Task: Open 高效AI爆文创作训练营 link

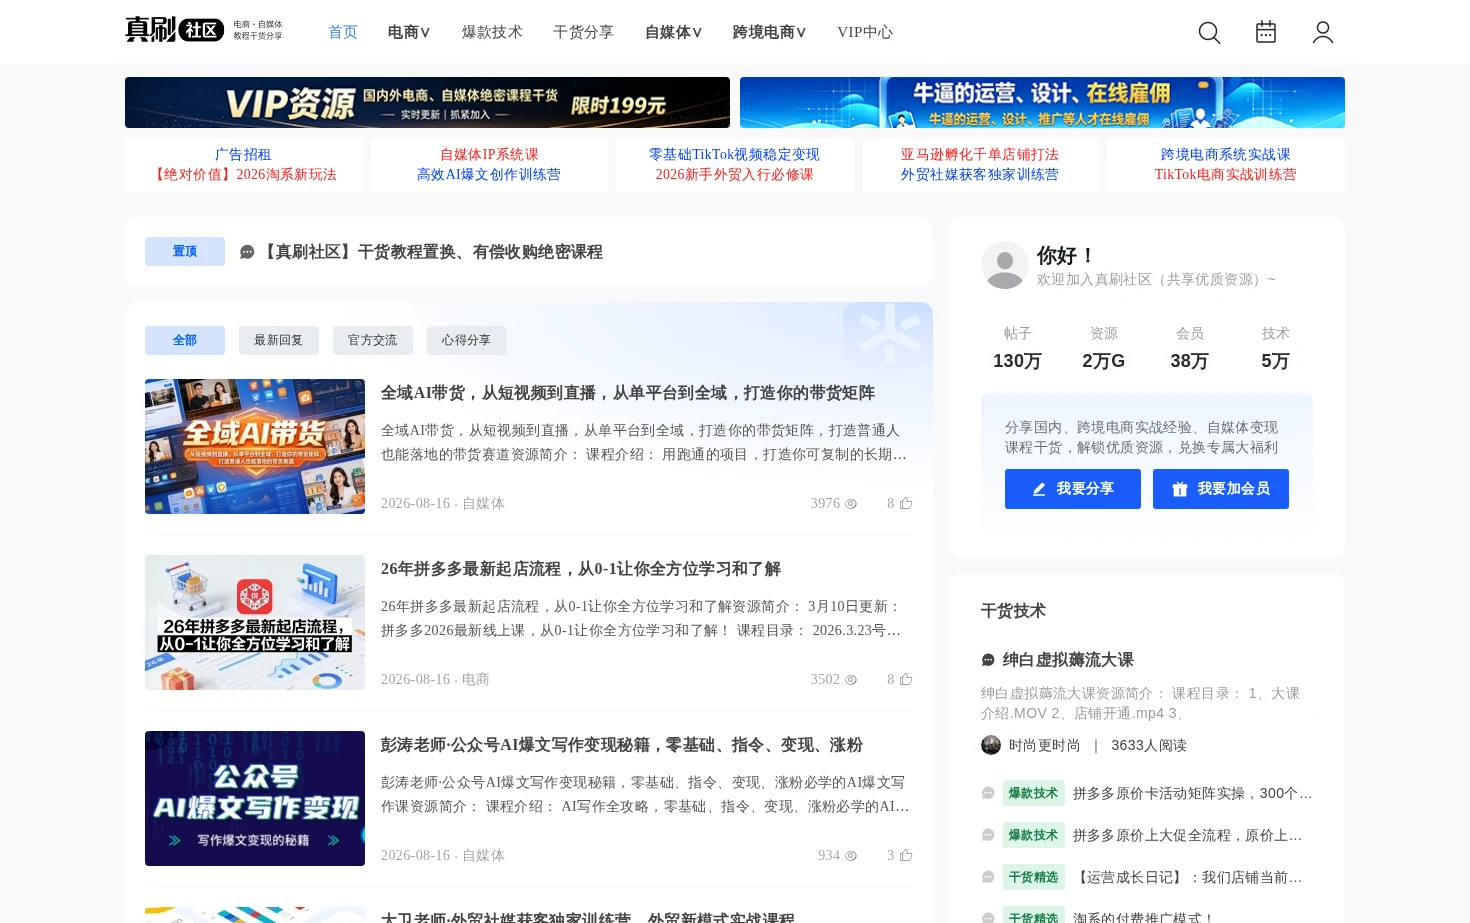Action: [x=489, y=174]
